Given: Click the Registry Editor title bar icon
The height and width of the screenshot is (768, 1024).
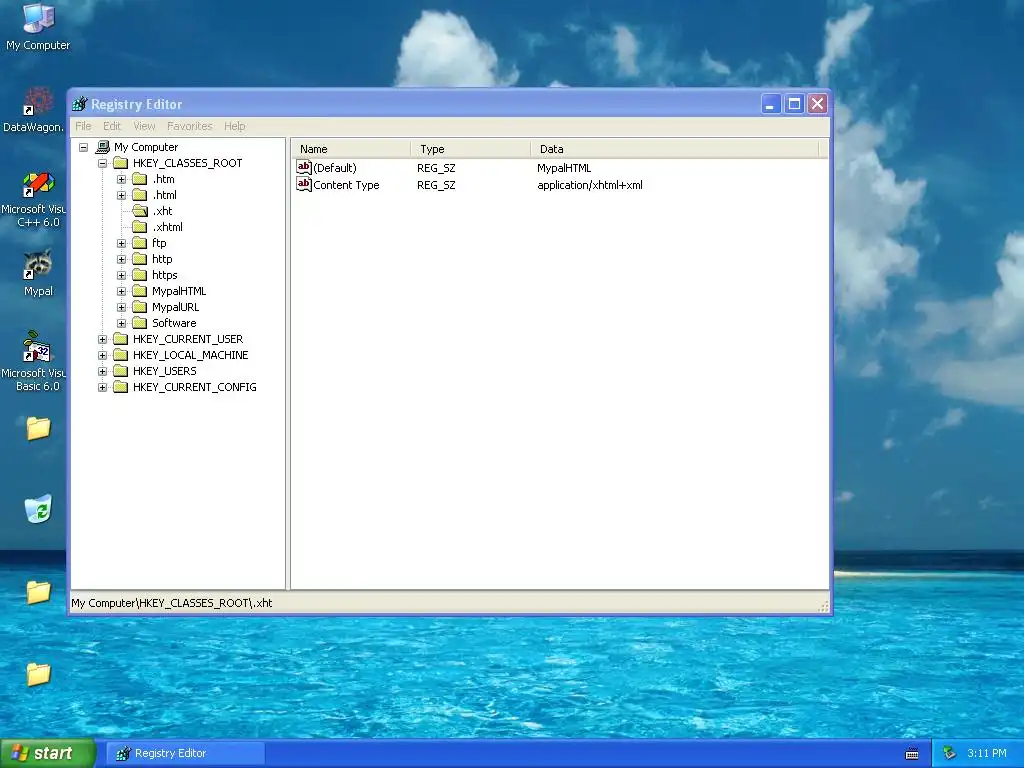Looking at the screenshot, I should pos(80,104).
